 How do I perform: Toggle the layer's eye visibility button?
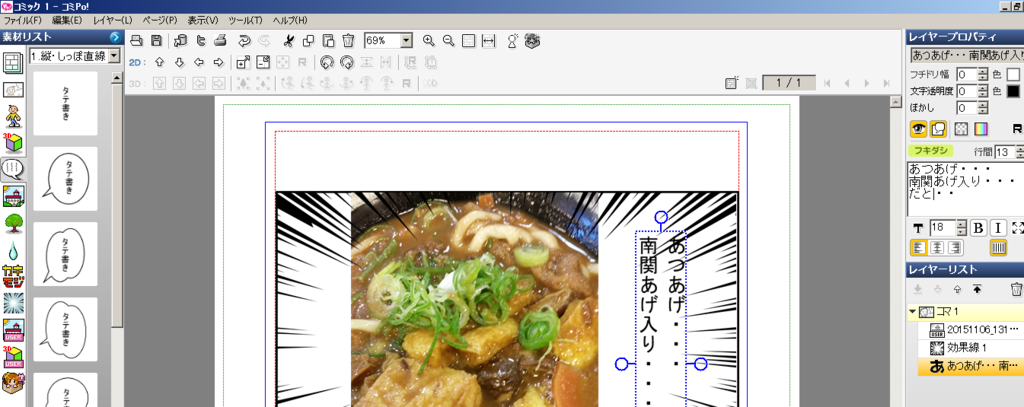tap(919, 129)
